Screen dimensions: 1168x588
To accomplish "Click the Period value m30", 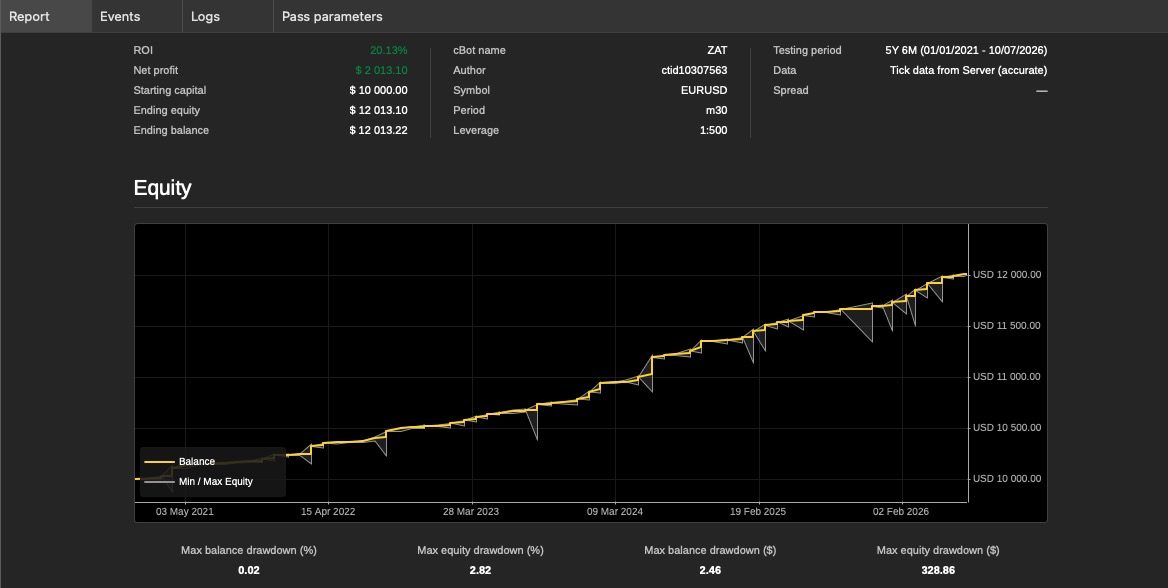I will click(x=717, y=110).
